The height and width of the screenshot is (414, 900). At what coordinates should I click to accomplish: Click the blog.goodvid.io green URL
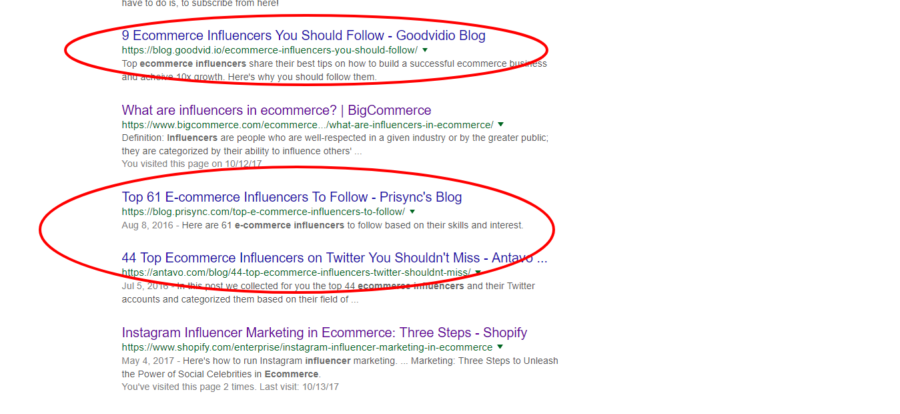pyautogui.click(x=270, y=50)
